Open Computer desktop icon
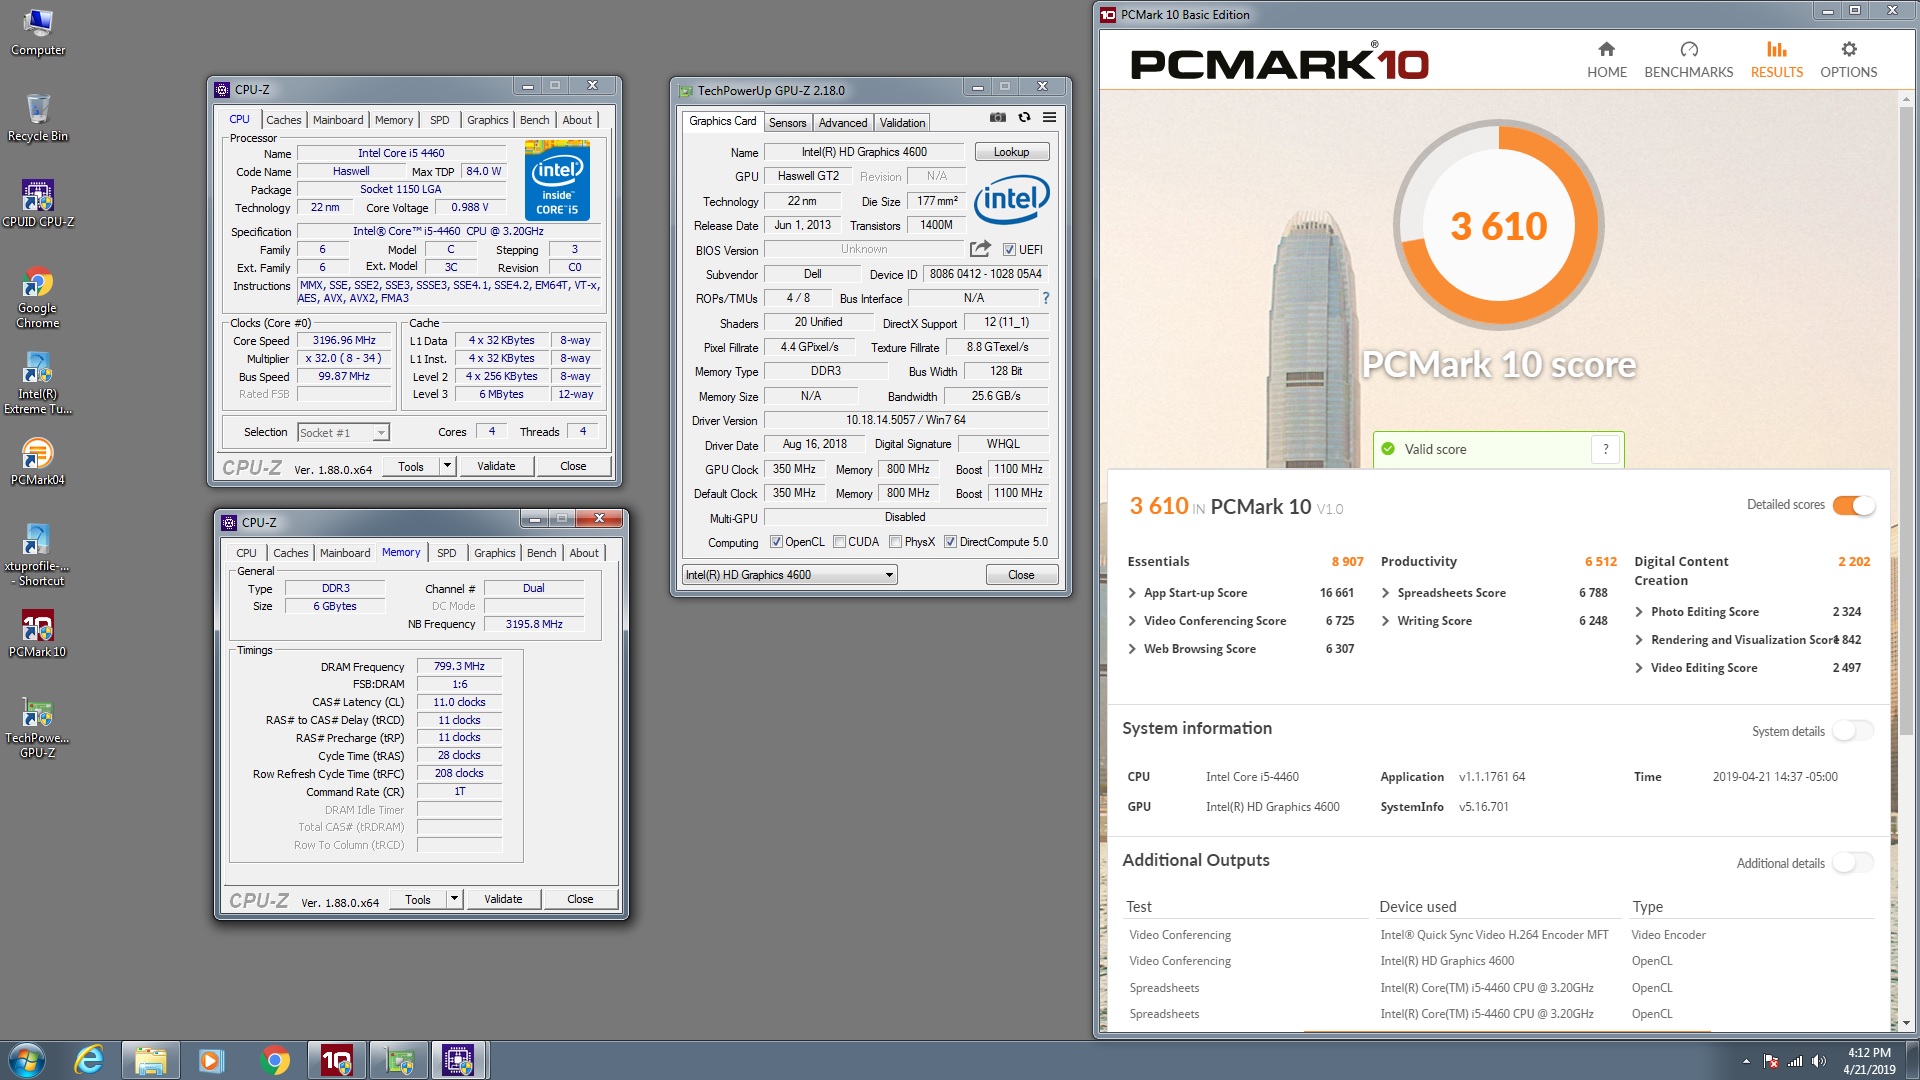Image resolution: width=1920 pixels, height=1080 pixels. [38, 32]
